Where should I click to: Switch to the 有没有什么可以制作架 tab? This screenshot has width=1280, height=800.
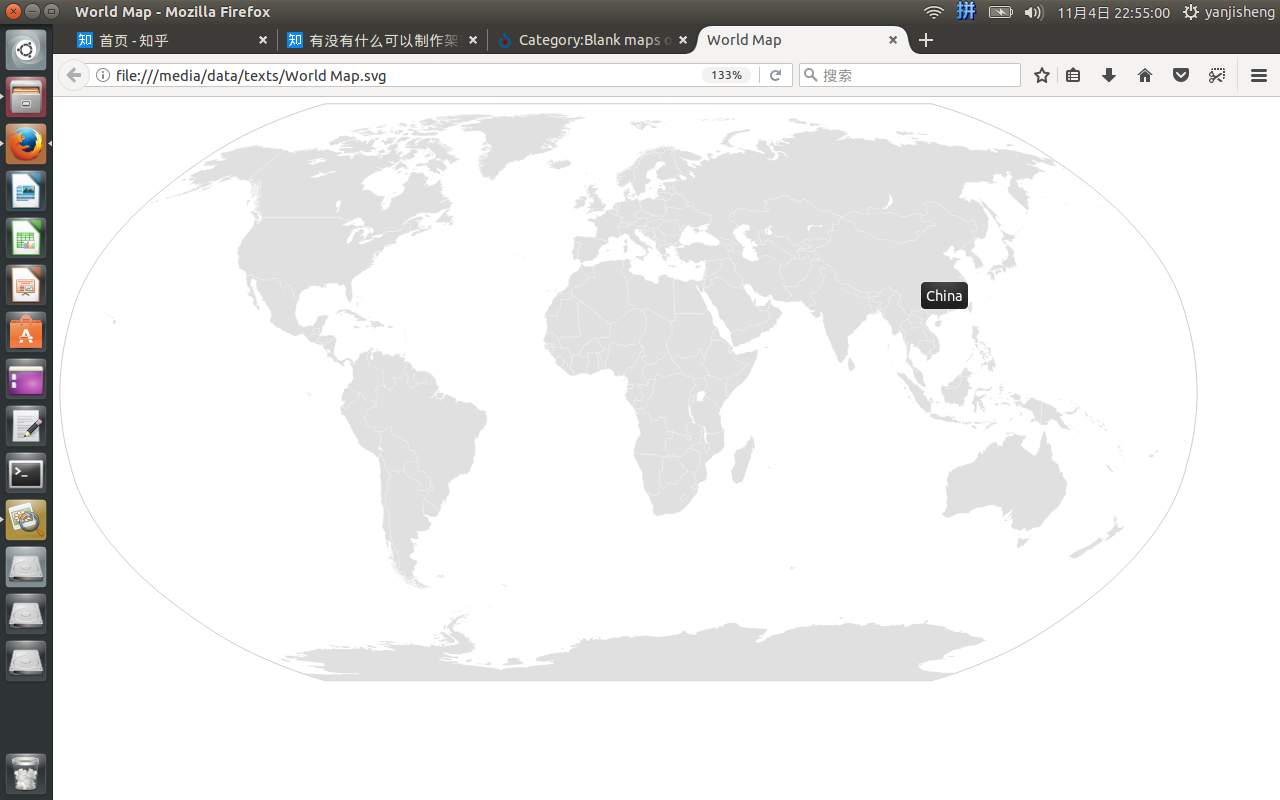click(x=382, y=40)
